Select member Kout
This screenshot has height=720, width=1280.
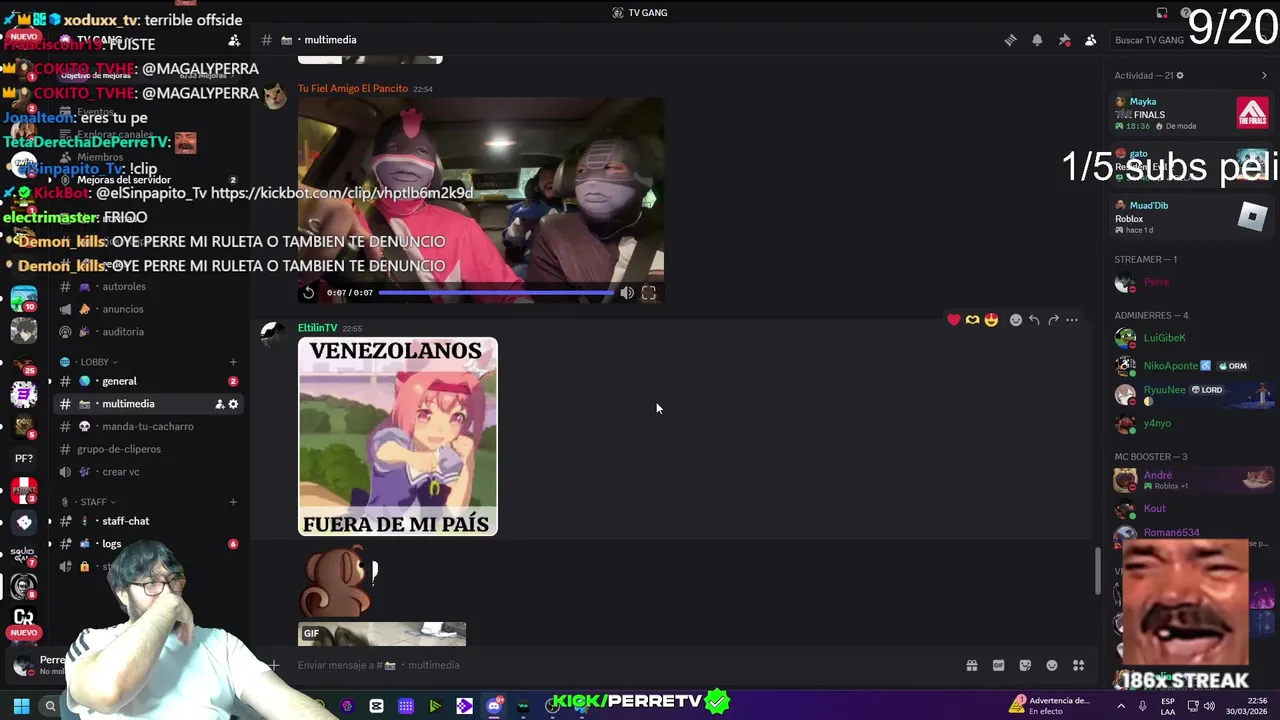click(x=1191, y=508)
